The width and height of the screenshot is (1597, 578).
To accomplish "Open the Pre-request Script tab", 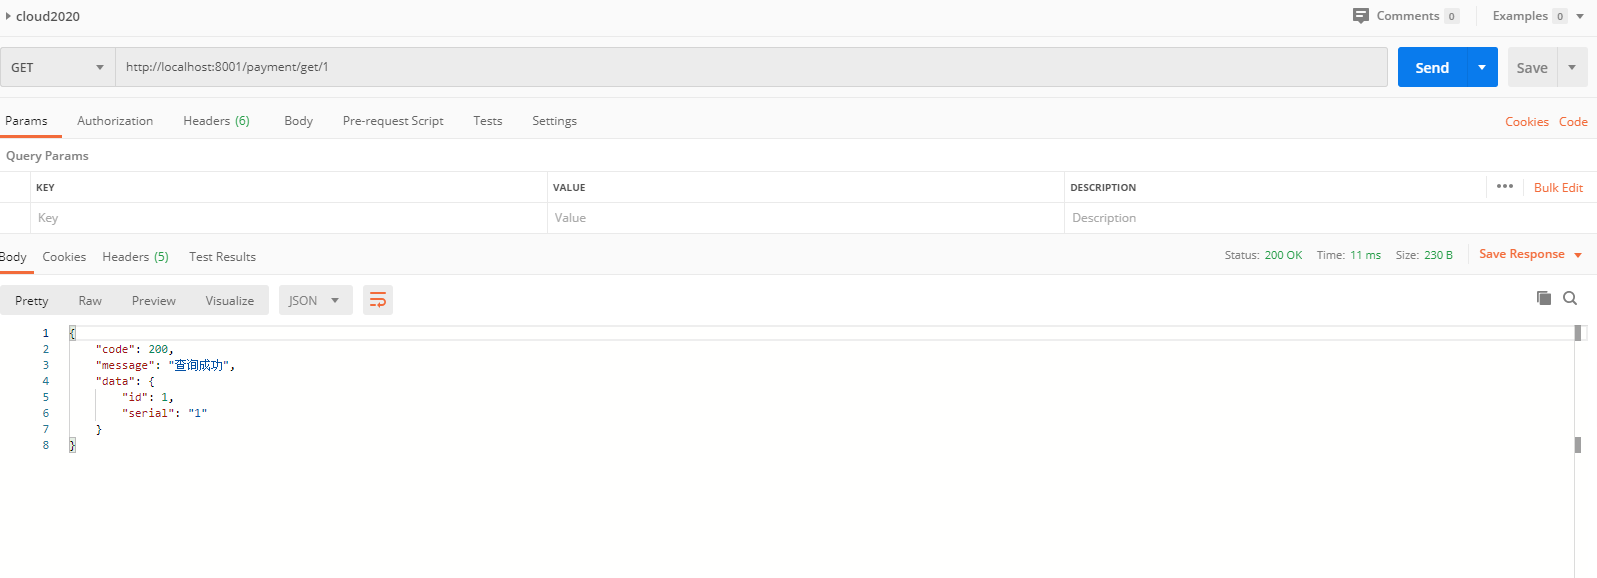I will click(393, 120).
